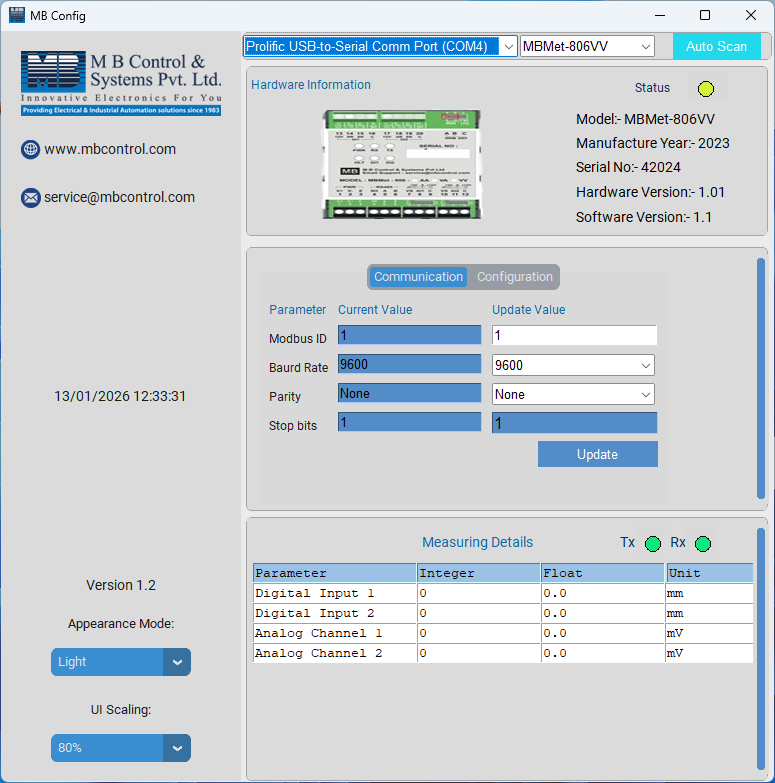Open the Appearance Mode Light dropdown

click(120, 662)
